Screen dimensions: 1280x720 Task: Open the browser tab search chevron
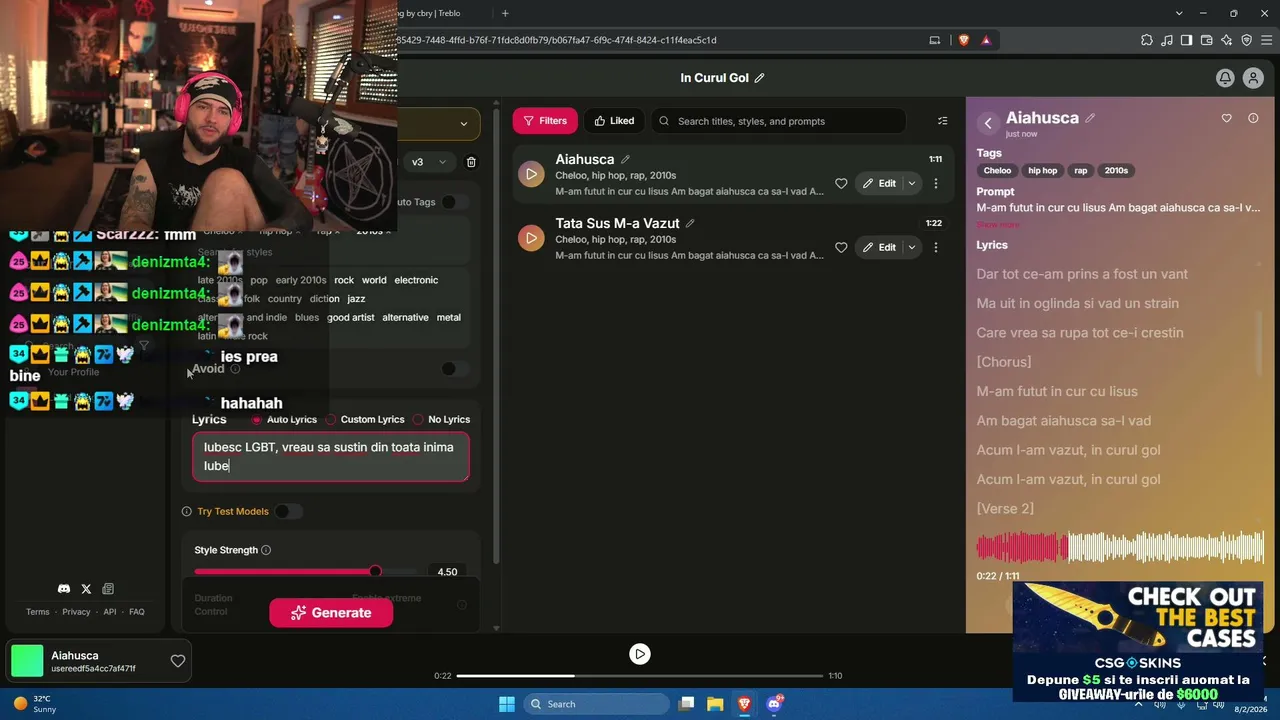click(1180, 13)
